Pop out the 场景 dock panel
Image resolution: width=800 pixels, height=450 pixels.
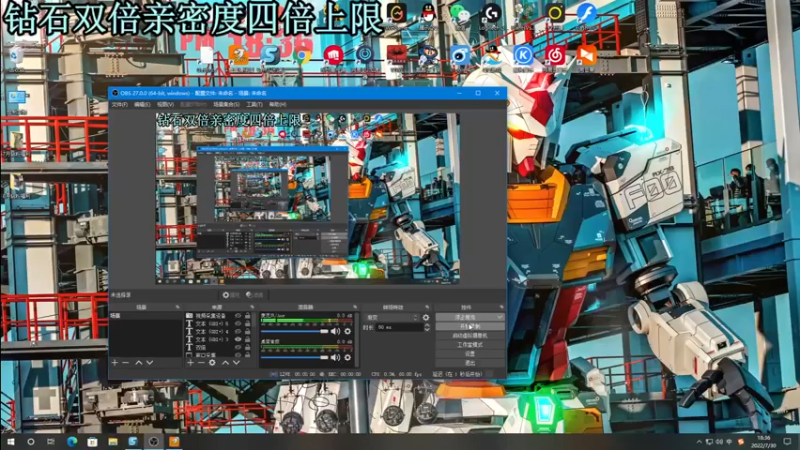pos(177,307)
